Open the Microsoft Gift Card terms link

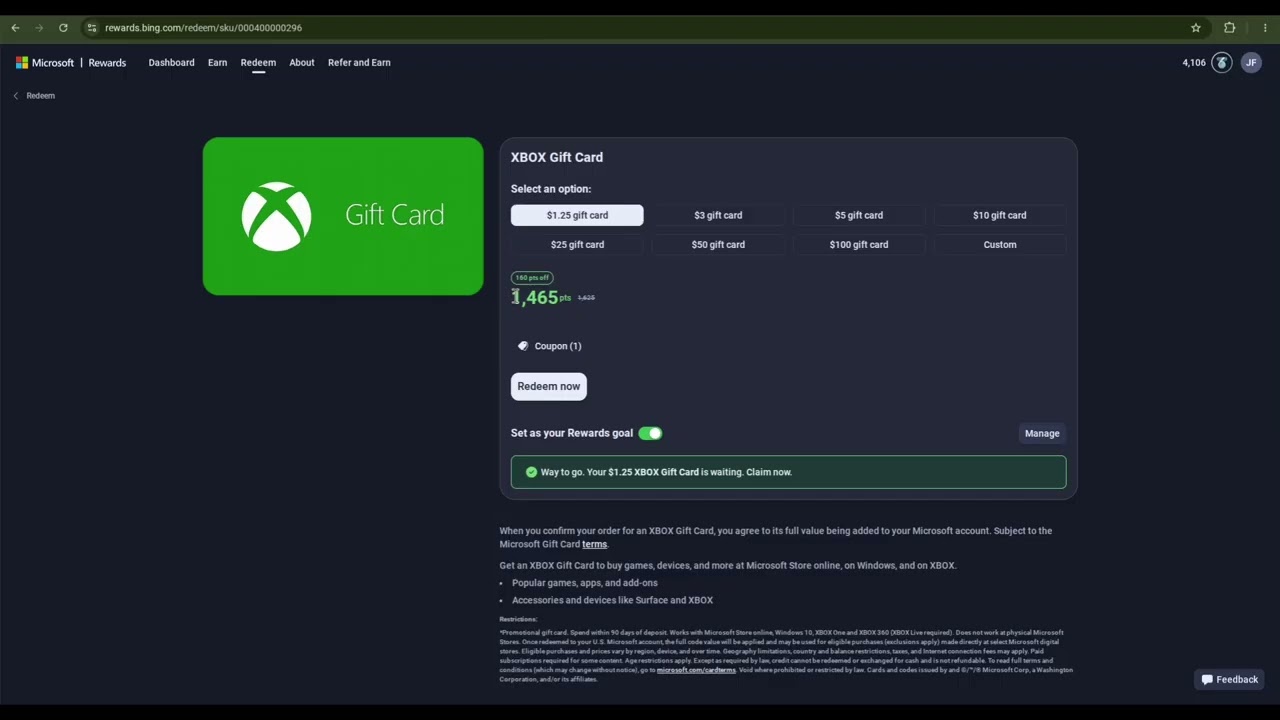click(595, 545)
